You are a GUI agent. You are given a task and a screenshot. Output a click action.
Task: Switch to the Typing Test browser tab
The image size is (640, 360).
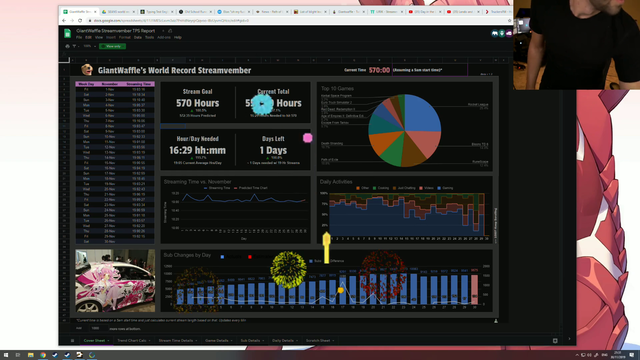(x=156, y=12)
